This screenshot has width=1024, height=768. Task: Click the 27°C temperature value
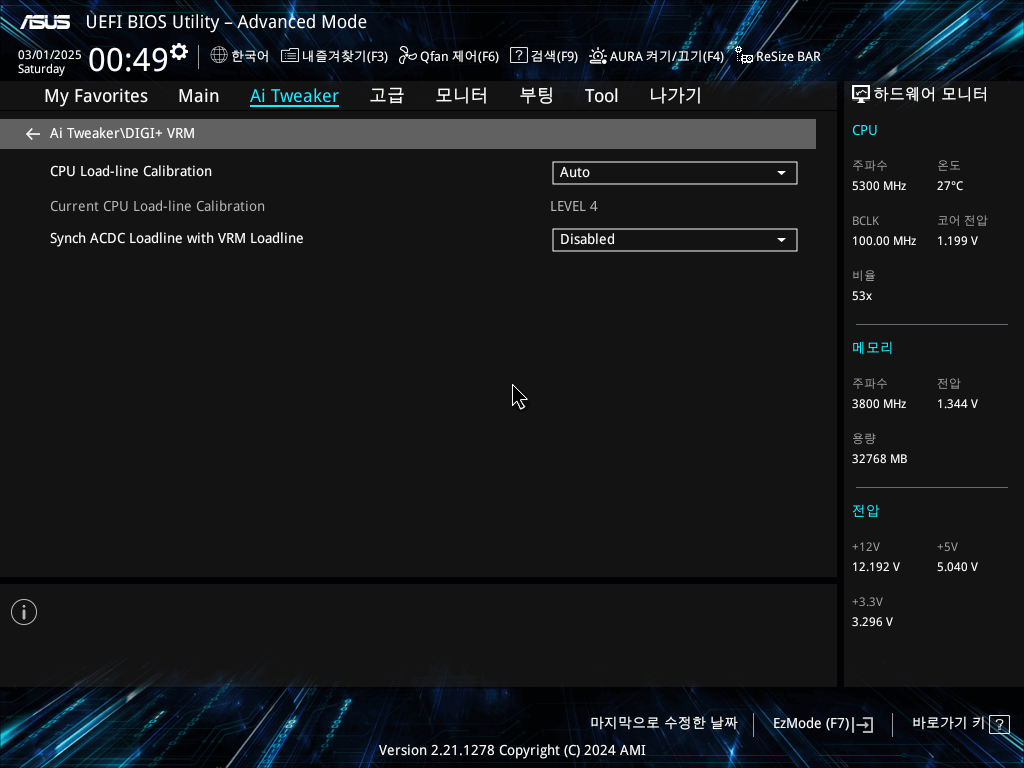tap(950, 186)
